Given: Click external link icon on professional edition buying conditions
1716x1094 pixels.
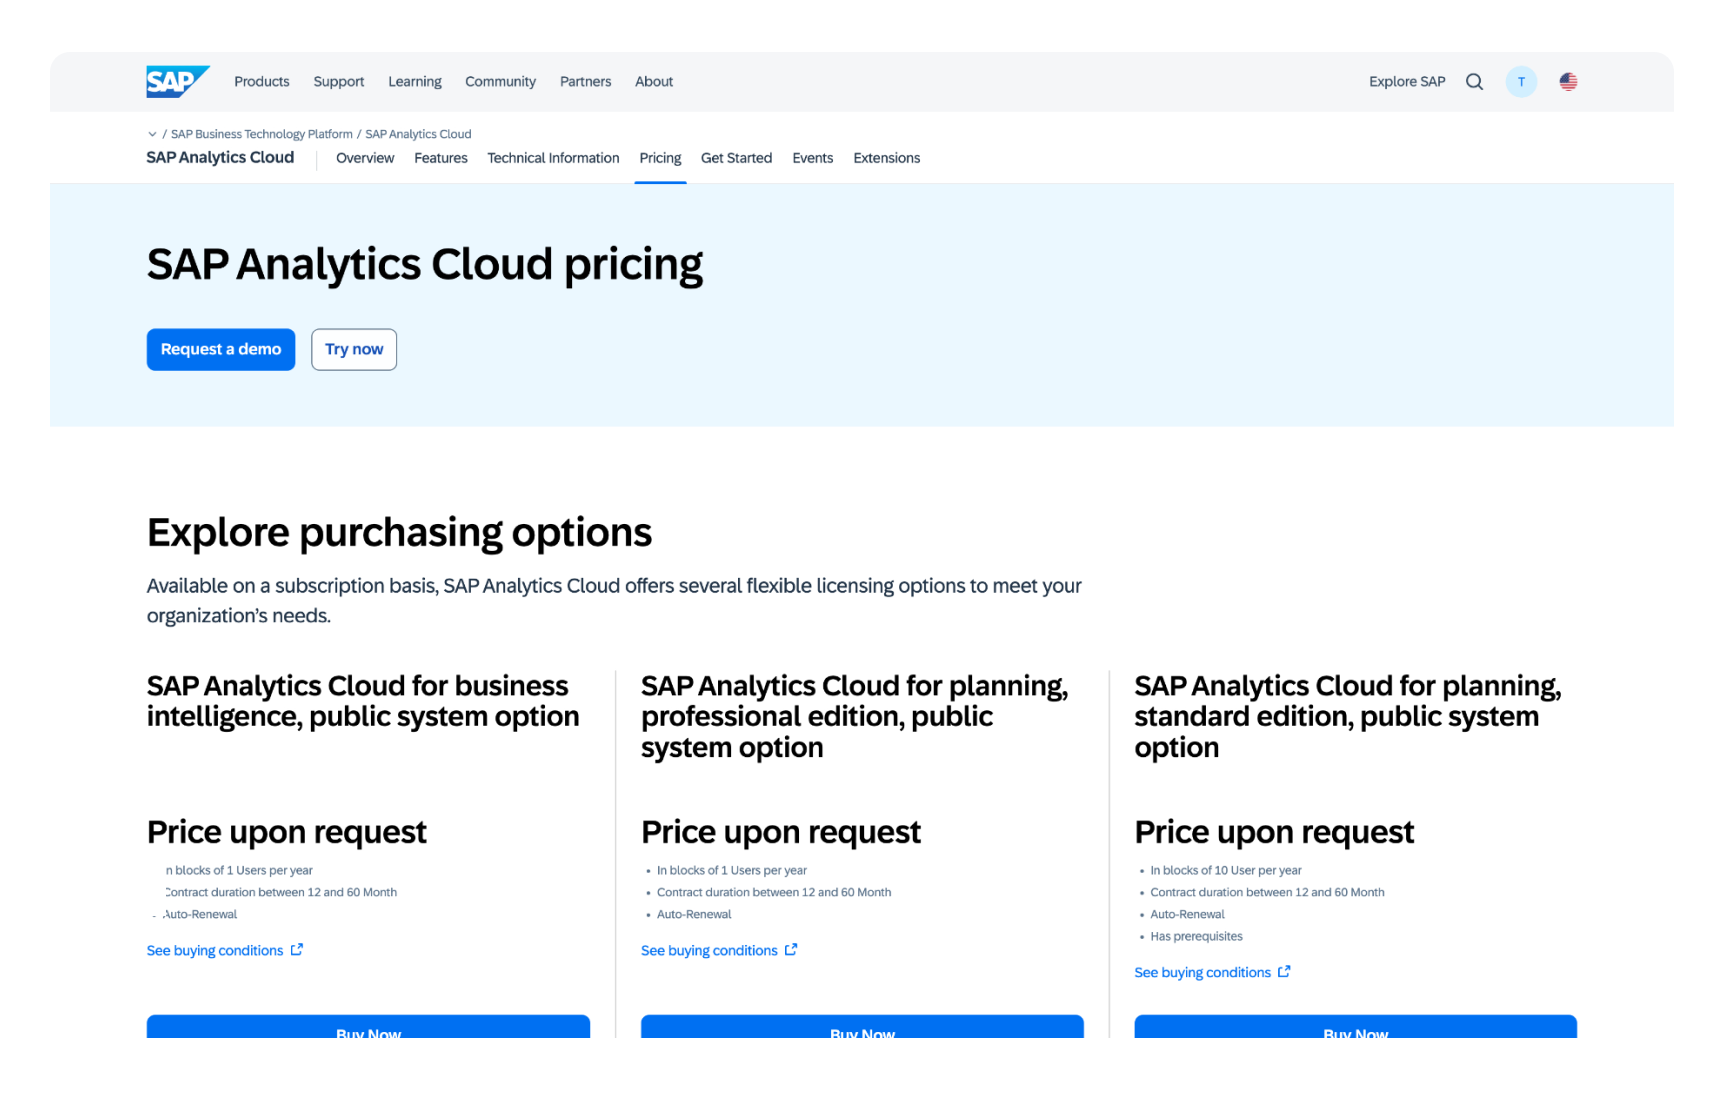Looking at the screenshot, I should tap(791, 949).
